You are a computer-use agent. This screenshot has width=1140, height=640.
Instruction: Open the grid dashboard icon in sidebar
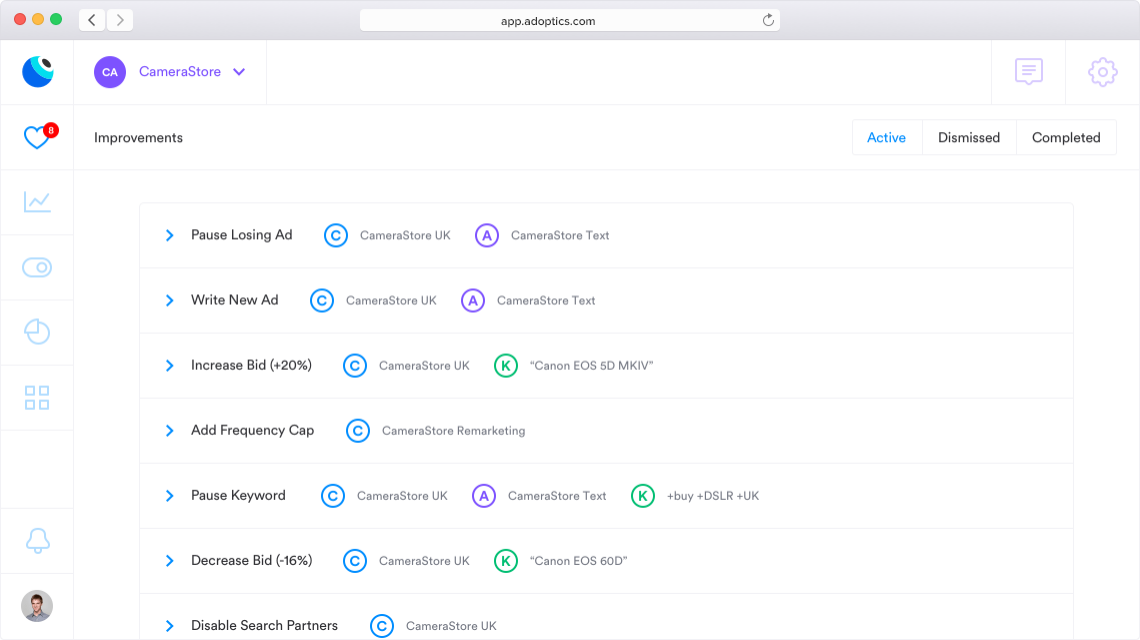point(37,398)
